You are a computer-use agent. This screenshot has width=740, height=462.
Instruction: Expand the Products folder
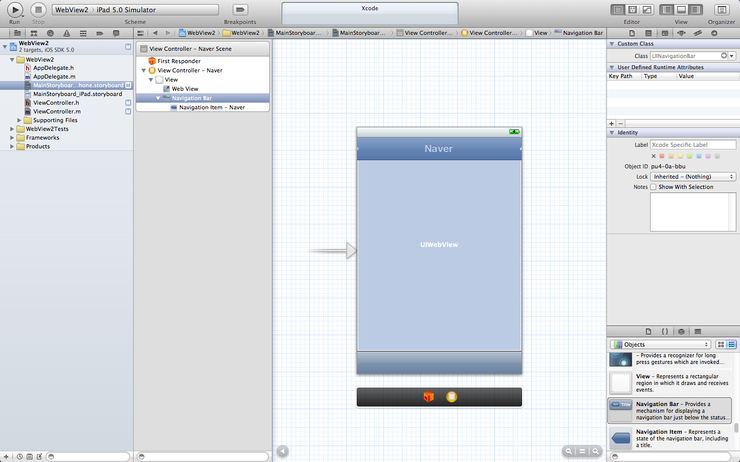(x=12, y=146)
